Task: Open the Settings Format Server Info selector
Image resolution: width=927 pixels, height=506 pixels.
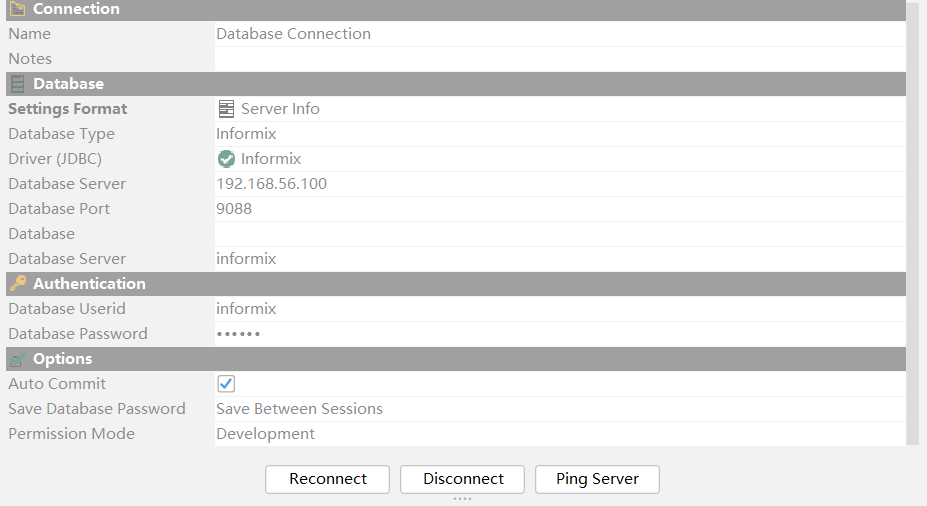Action: [x=560, y=109]
